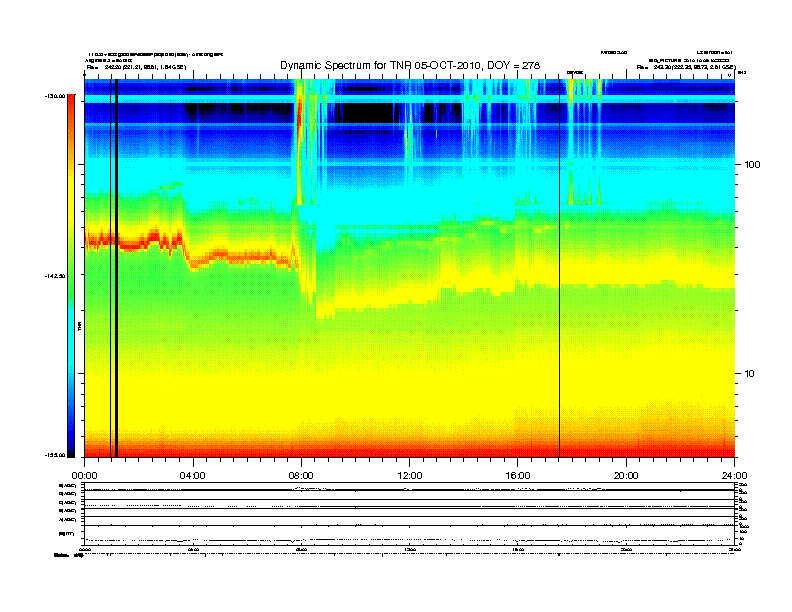Image resolution: width=792 pixels, height=612 pixels.
Task: Click the "12:00" time axis label
Action: coord(410,476)
